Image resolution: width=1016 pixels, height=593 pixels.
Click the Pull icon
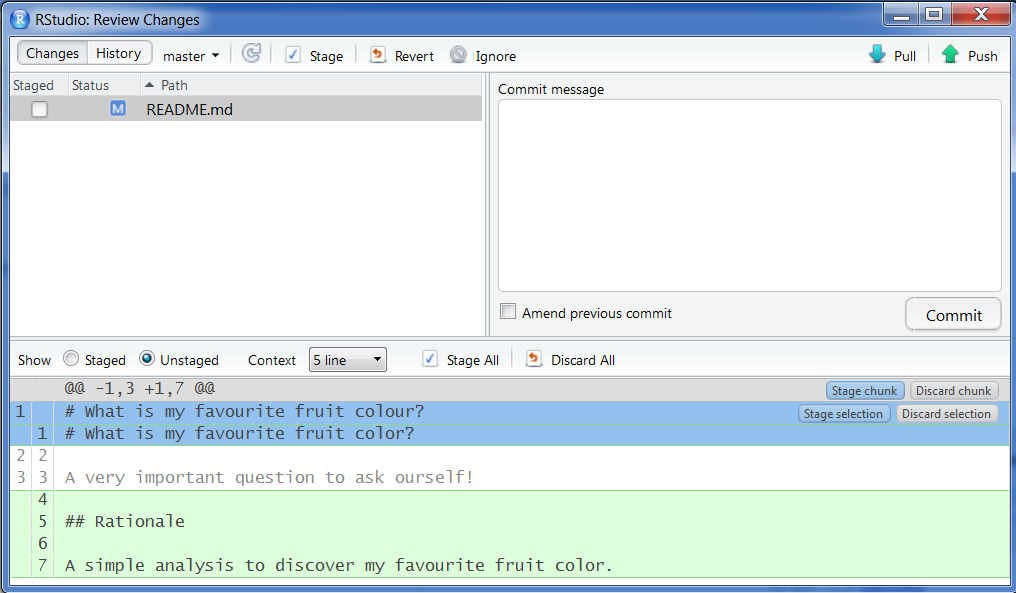point(878,55)
